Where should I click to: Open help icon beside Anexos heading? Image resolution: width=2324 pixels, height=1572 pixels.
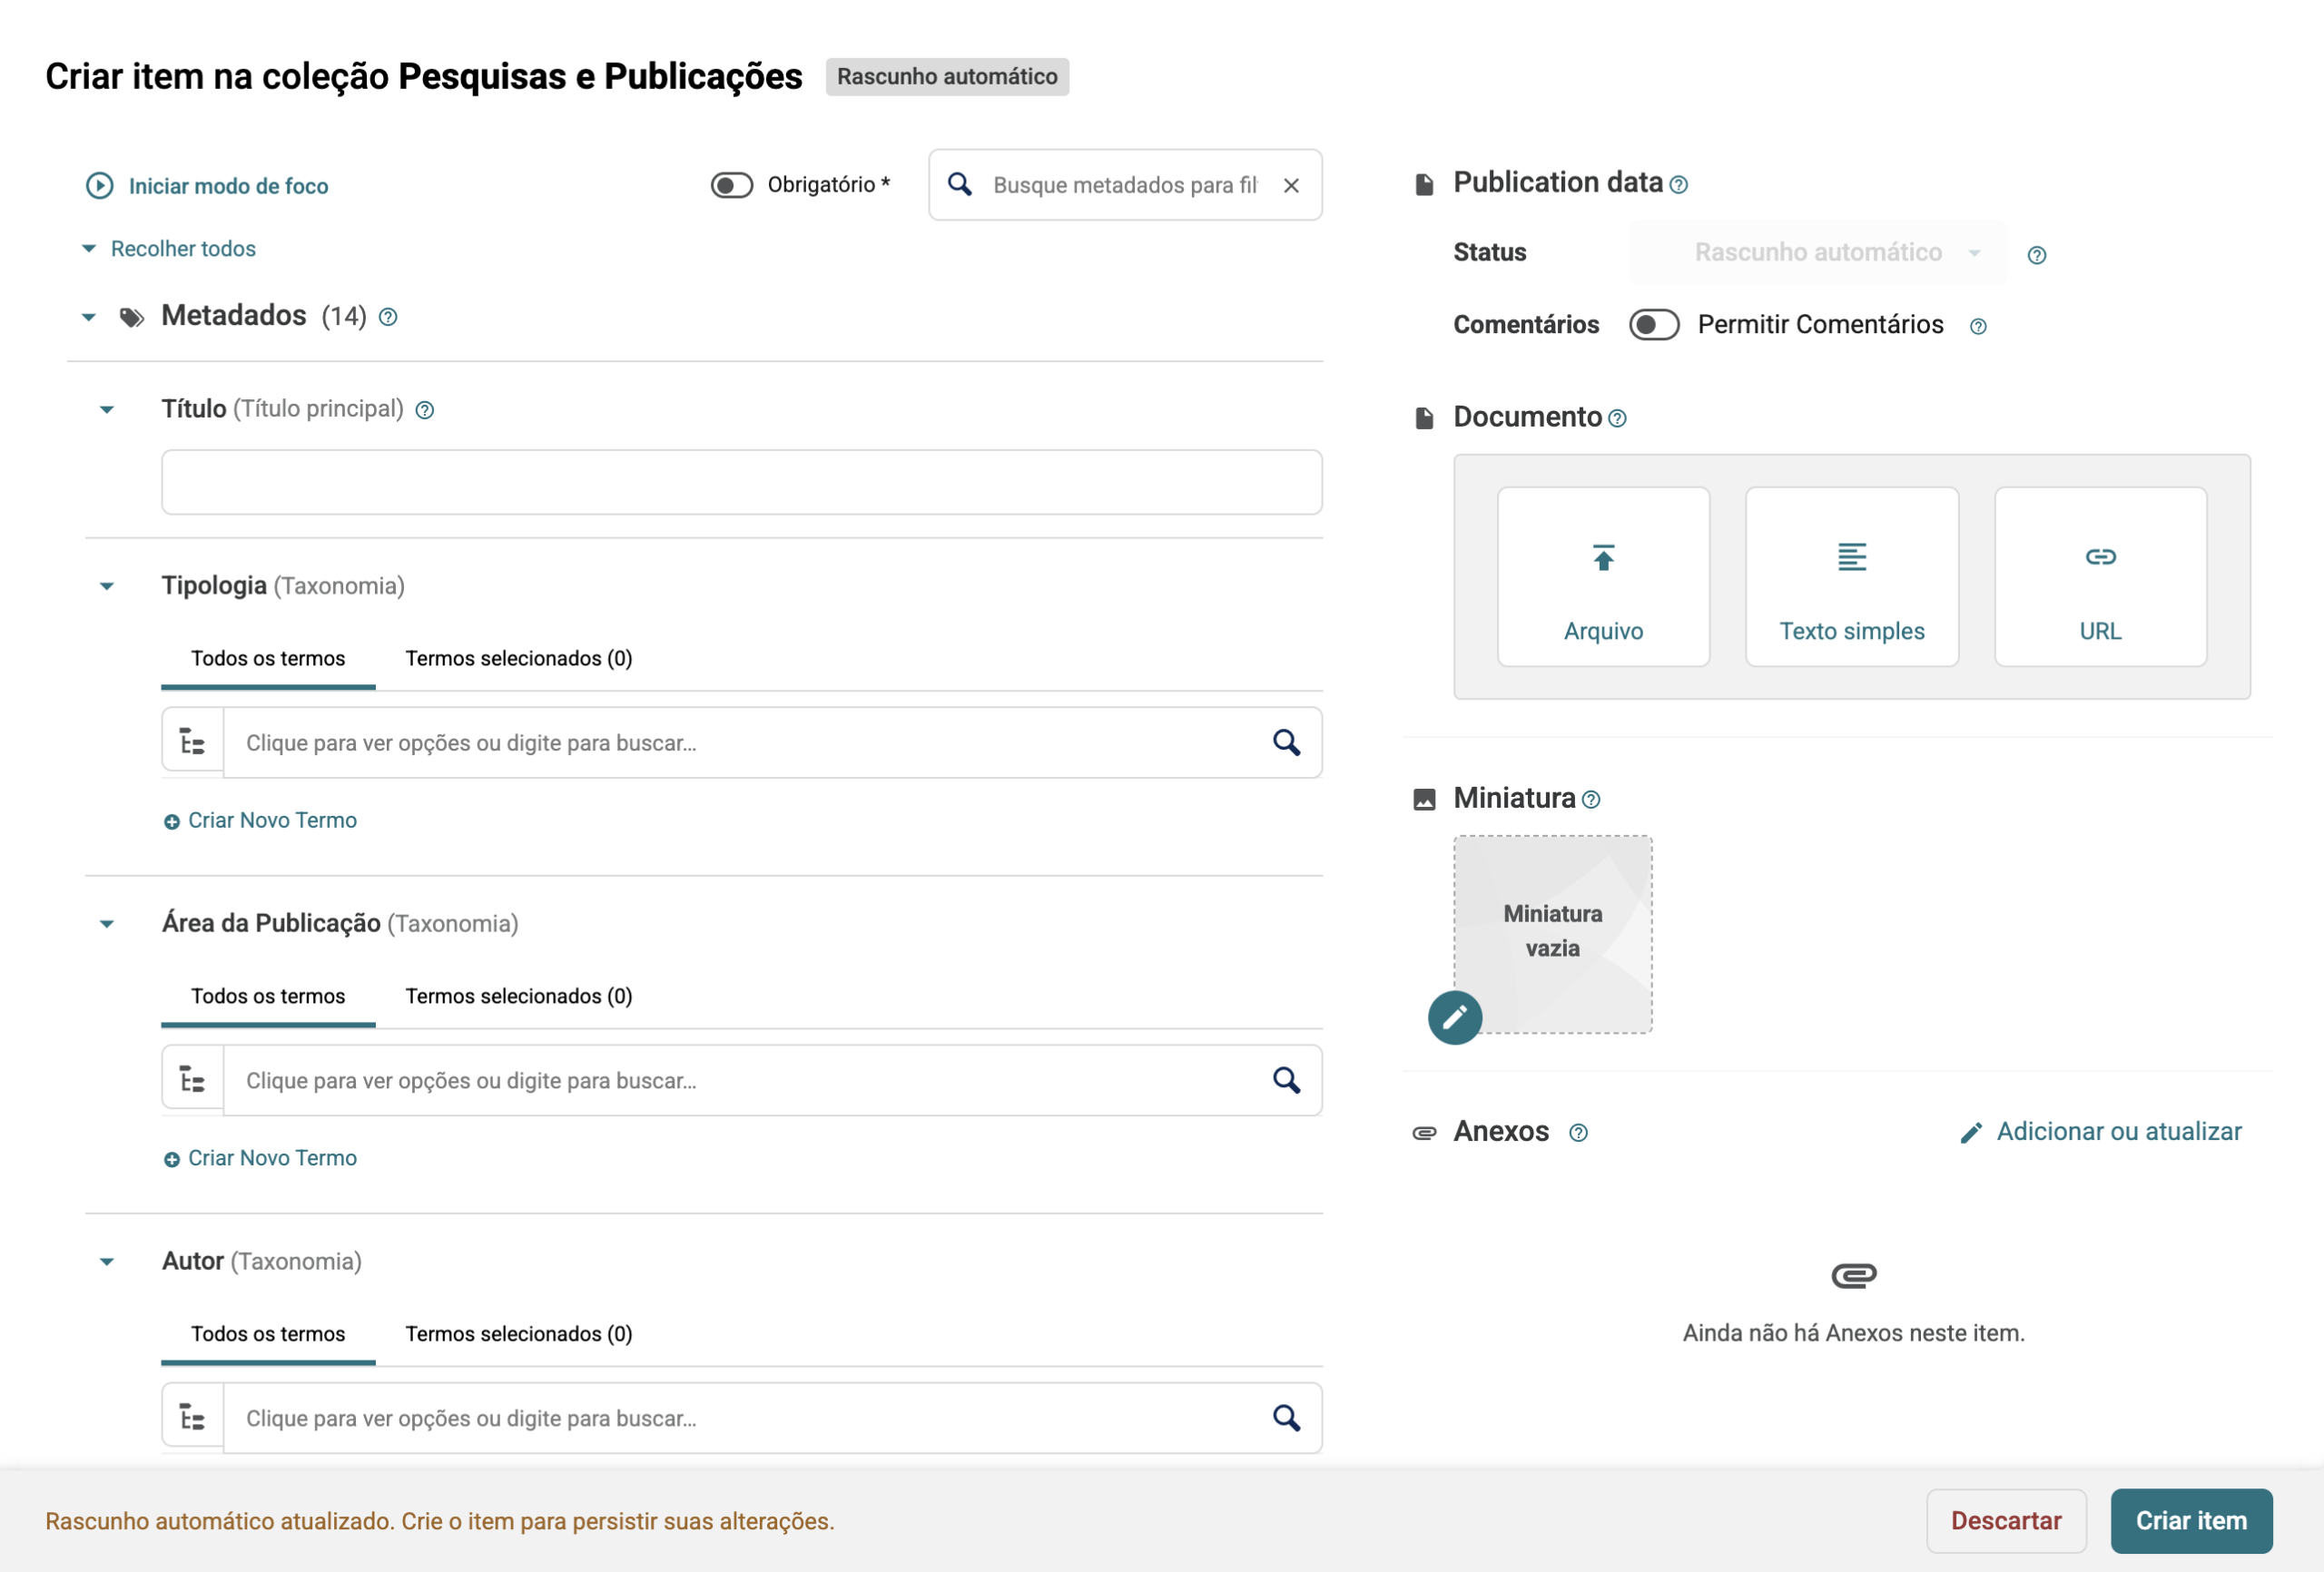(x=1578, y=1132)
